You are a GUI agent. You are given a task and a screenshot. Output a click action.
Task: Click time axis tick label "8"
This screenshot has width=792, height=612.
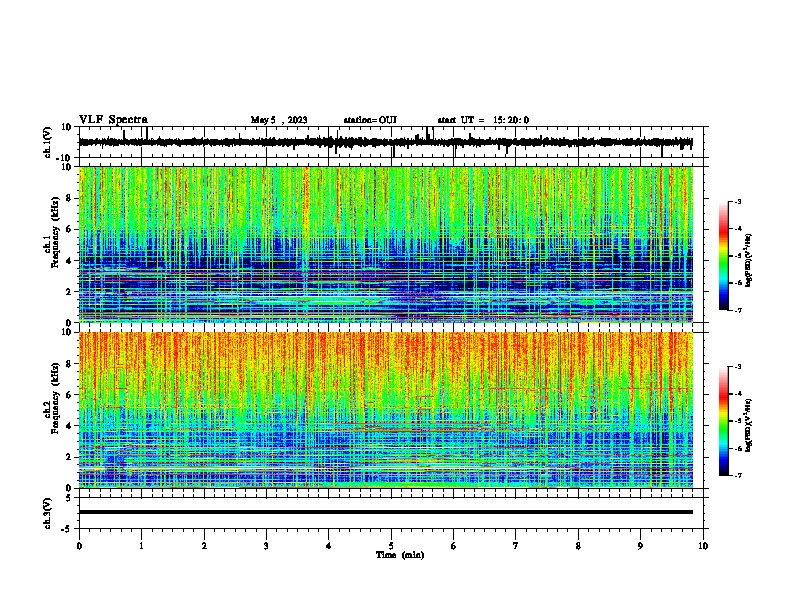[578, 546]
